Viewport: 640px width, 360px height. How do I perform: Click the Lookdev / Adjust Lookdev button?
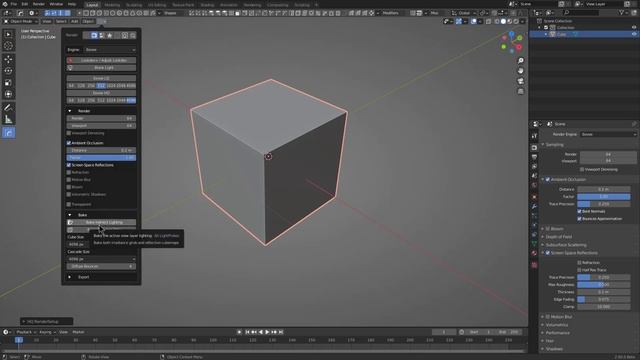coord(101,60)
